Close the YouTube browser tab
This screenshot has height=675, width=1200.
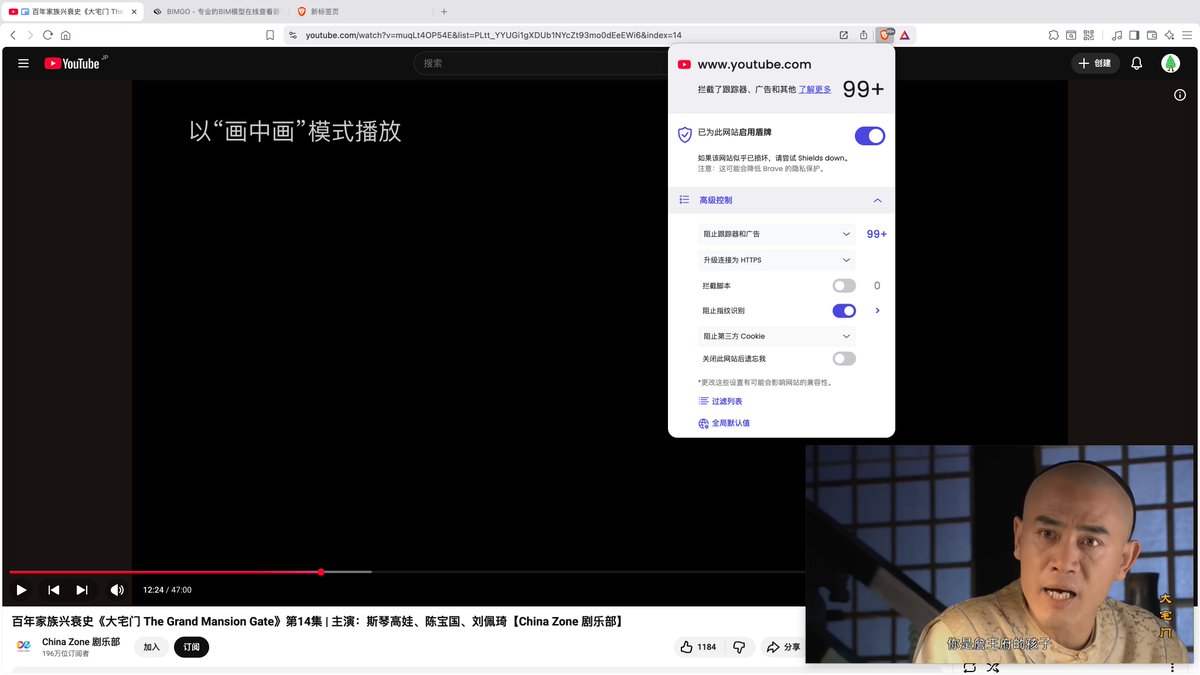tap(134, 11)
